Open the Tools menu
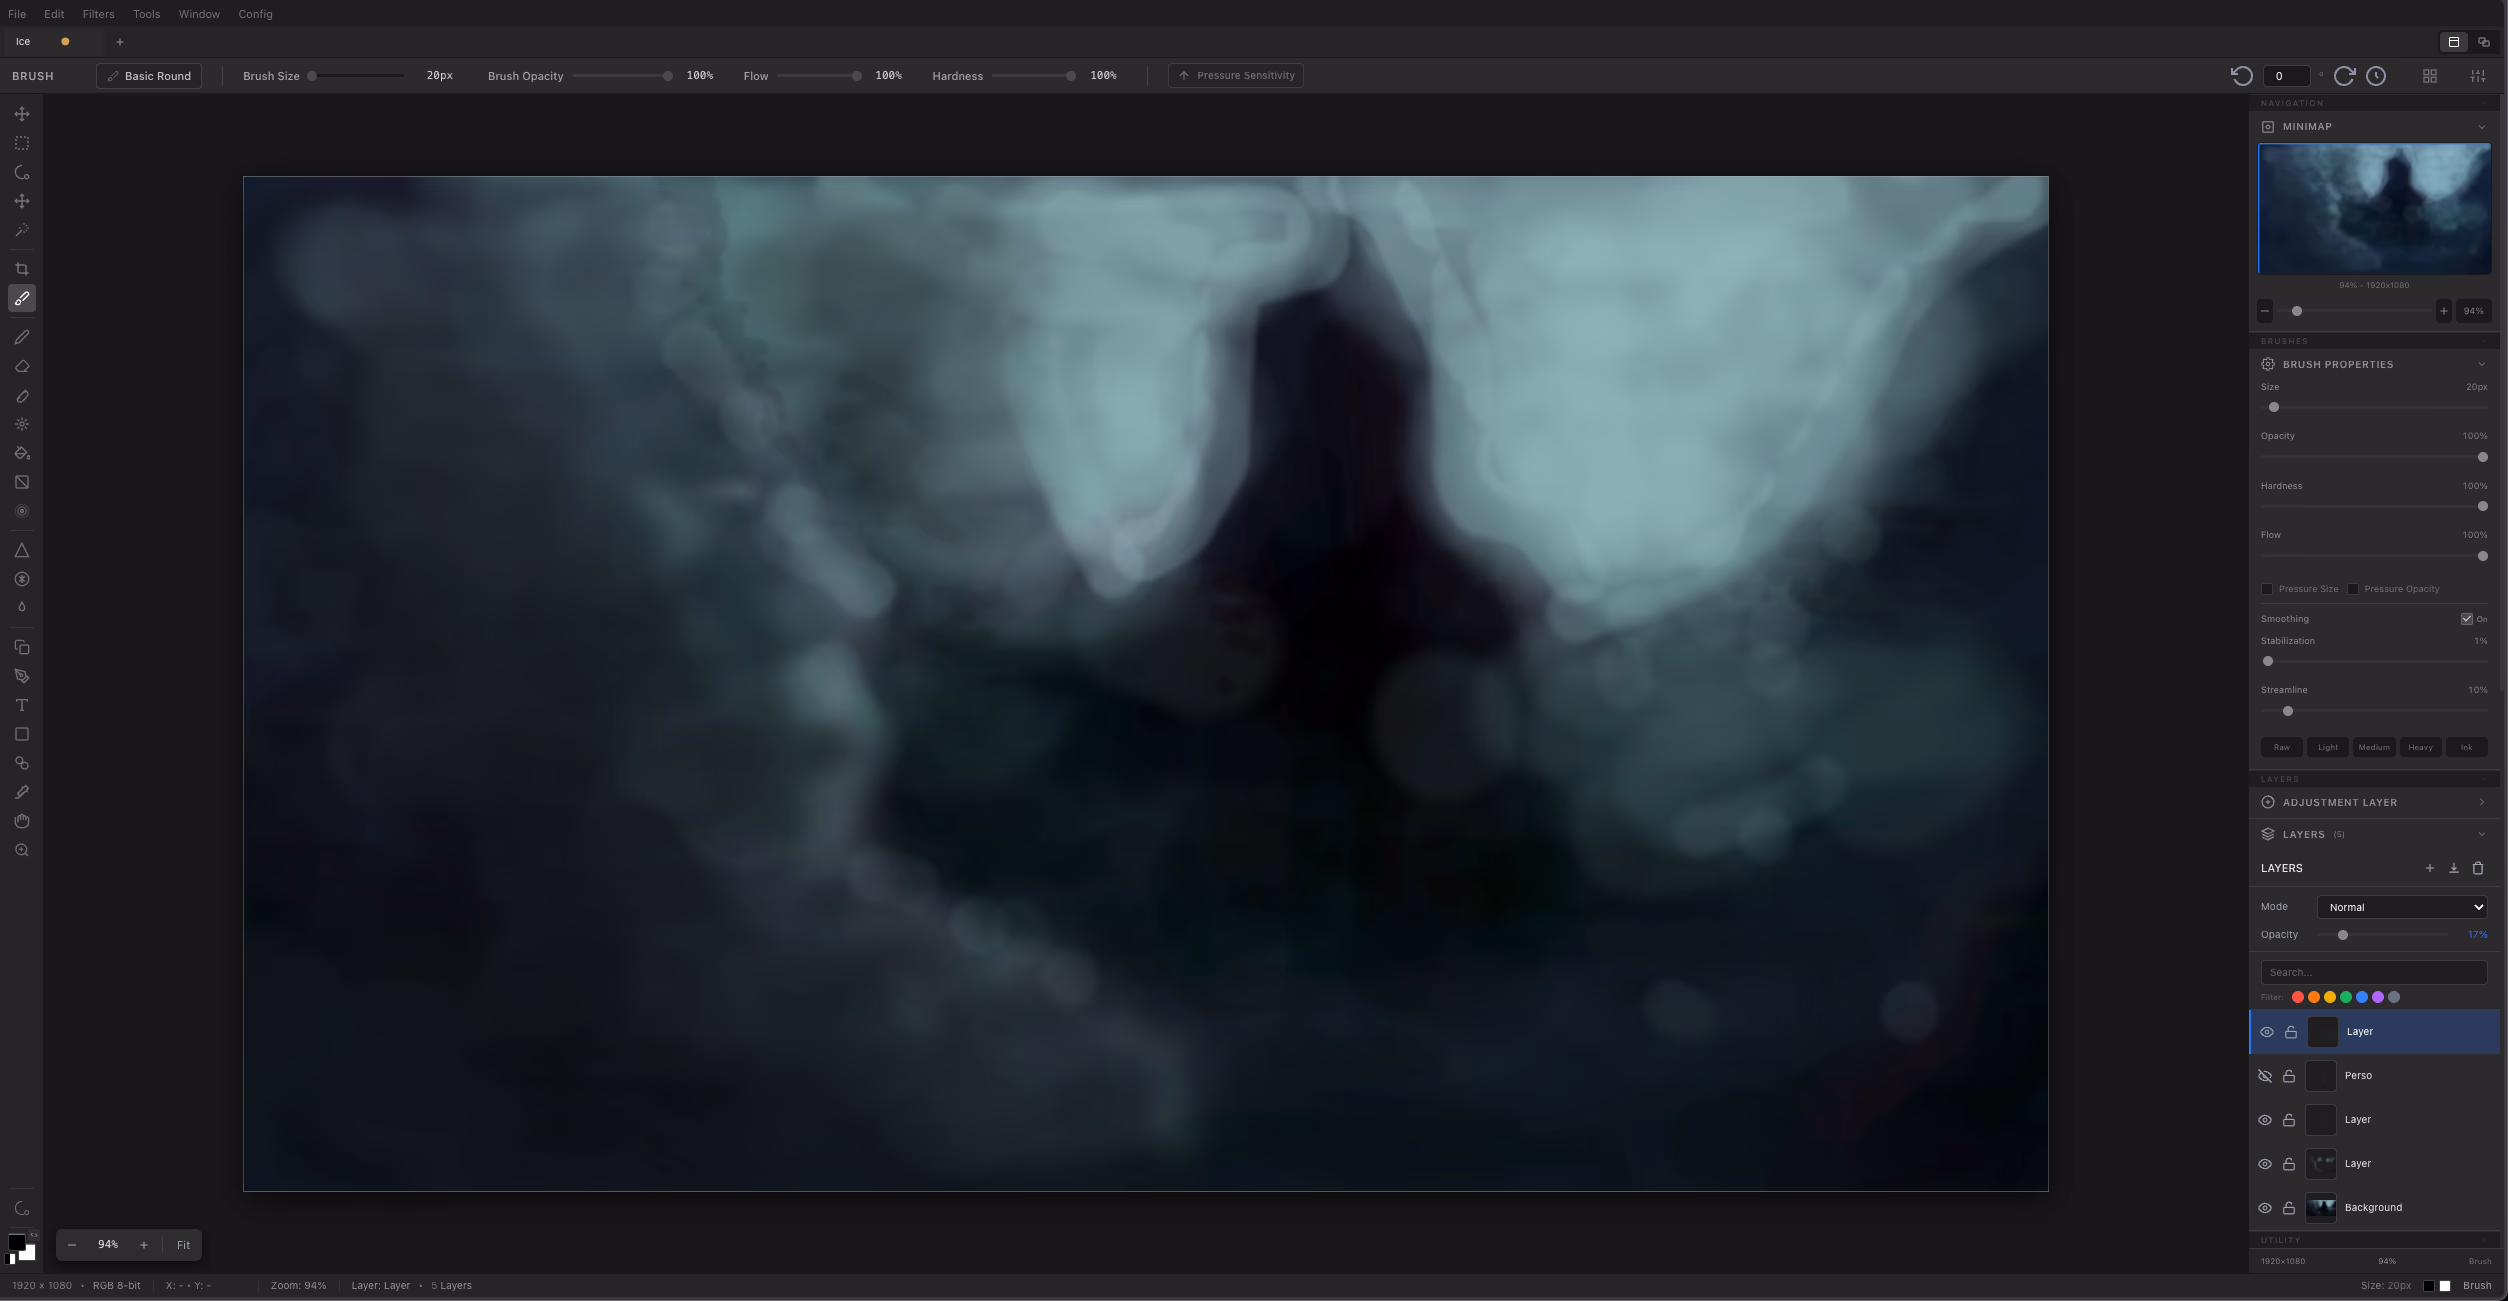Screen dimensions: 2508x1301 146,14
